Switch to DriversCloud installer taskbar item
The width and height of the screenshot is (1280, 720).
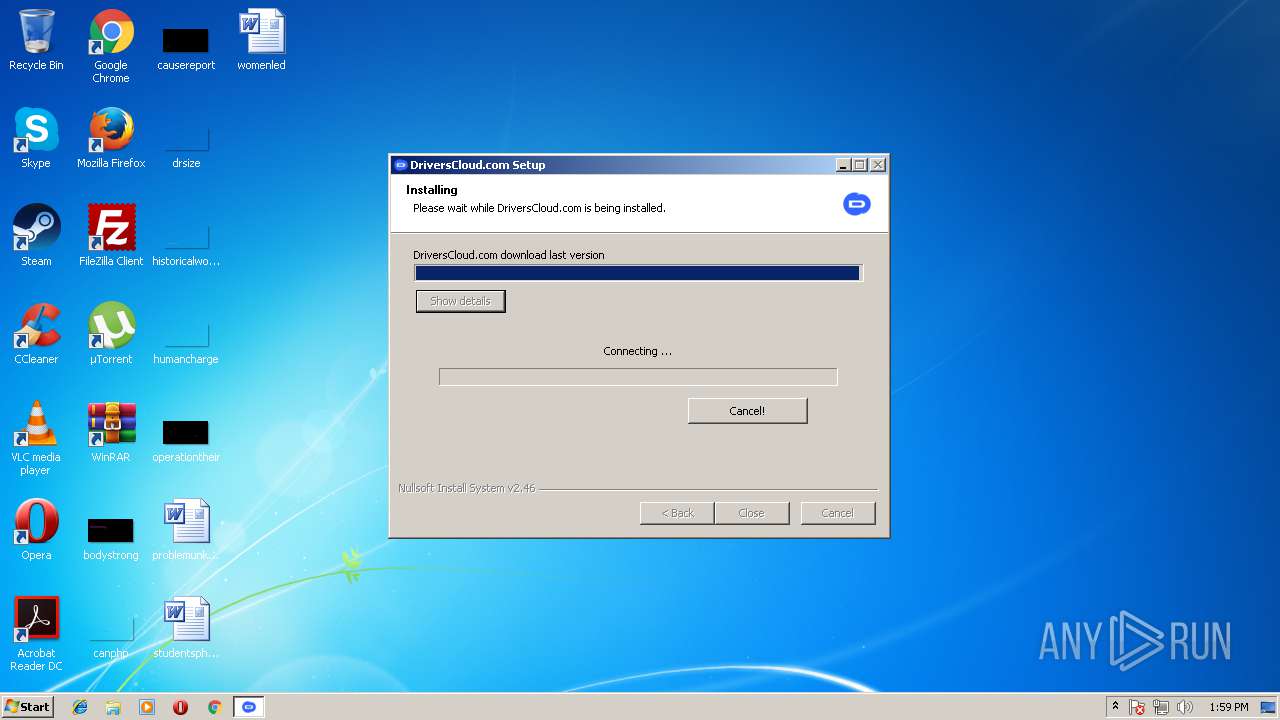point(249,707)
